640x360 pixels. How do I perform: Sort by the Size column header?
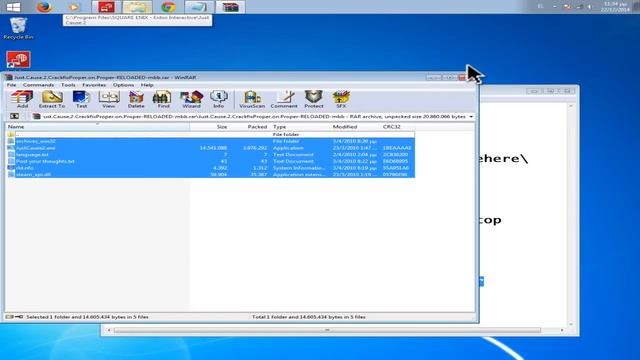tap(209, 127)
